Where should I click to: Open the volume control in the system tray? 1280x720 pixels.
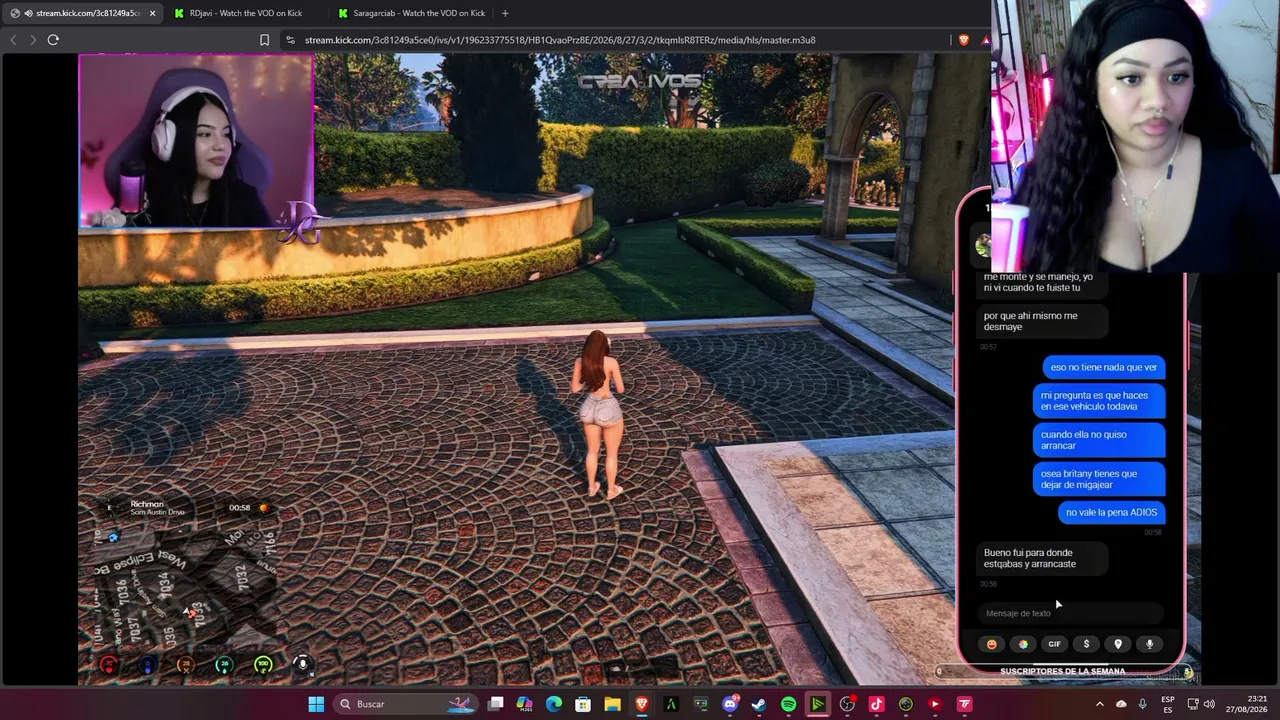pos(1210,704)
